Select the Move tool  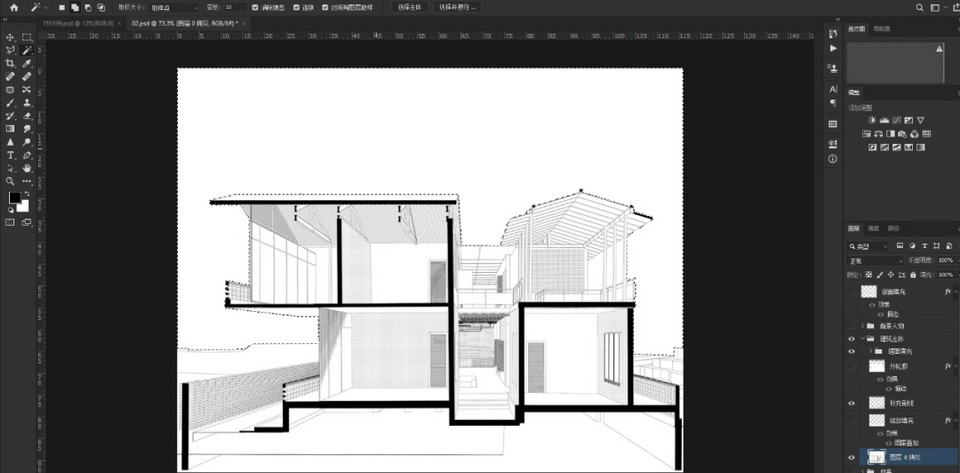10,37
